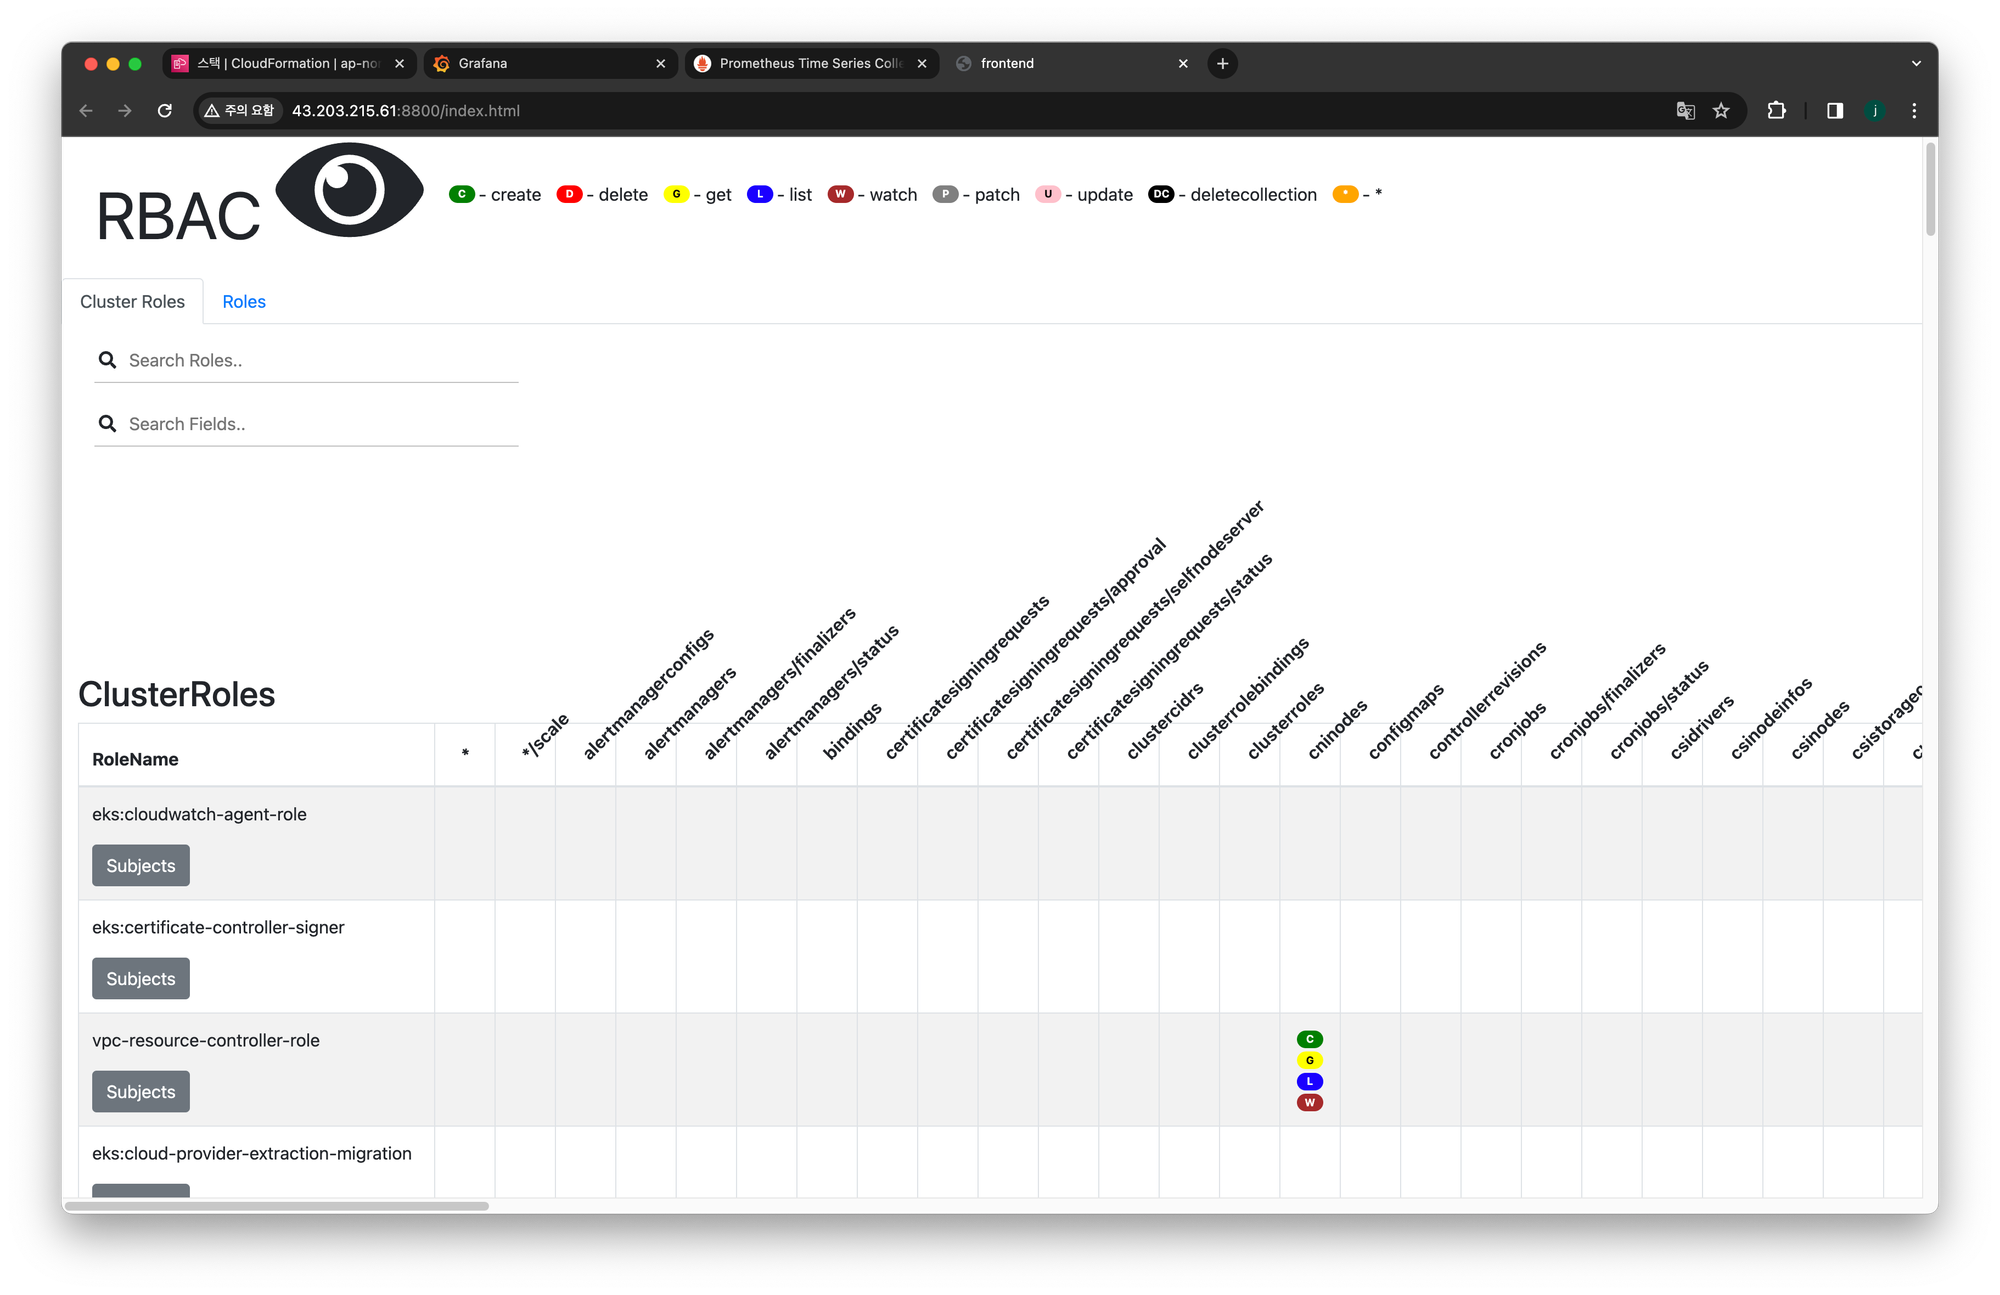Open the extensions puzzle icon
The width and height of the screenshot is (2000, 1295).
(1777, 111)
